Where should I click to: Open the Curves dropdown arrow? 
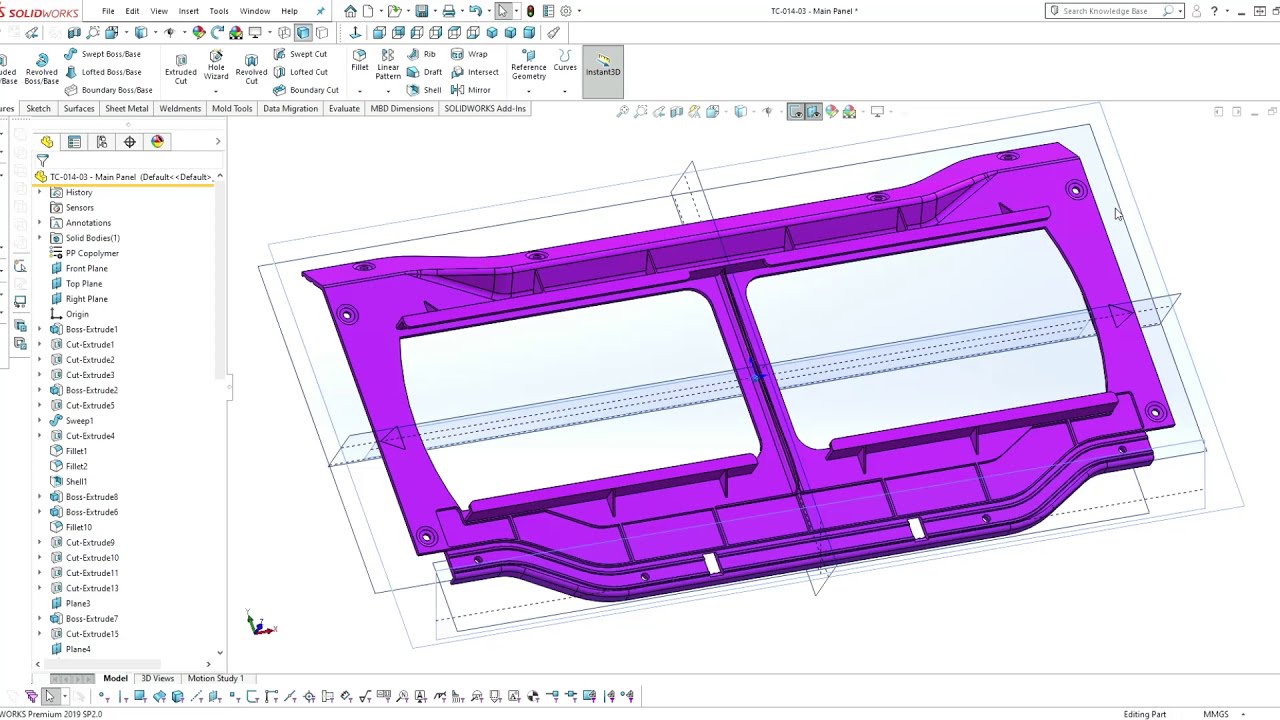pos(565,91)
